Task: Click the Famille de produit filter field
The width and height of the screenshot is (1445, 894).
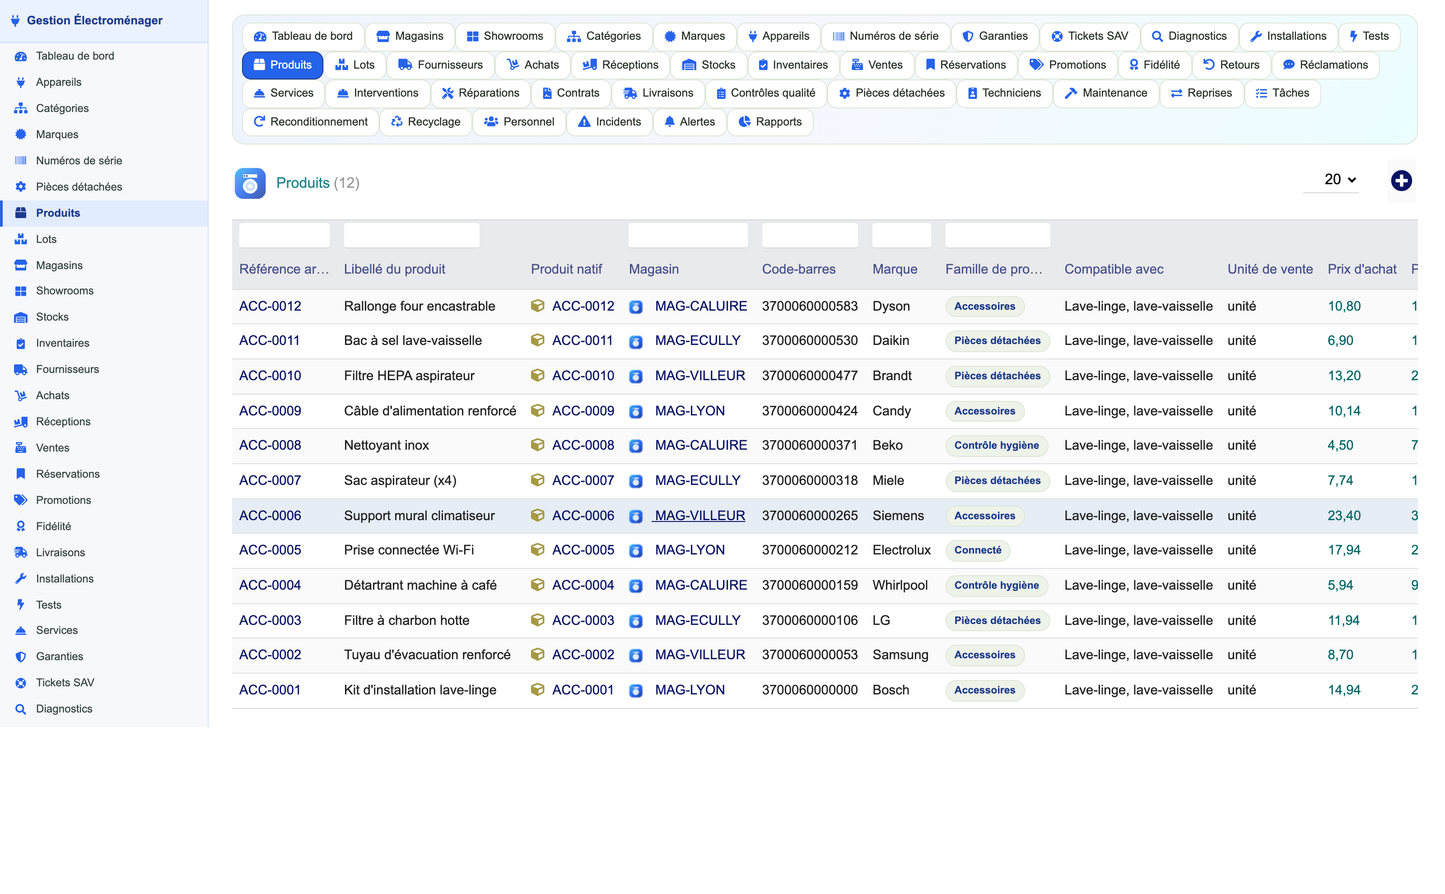Action: (997, 235)
